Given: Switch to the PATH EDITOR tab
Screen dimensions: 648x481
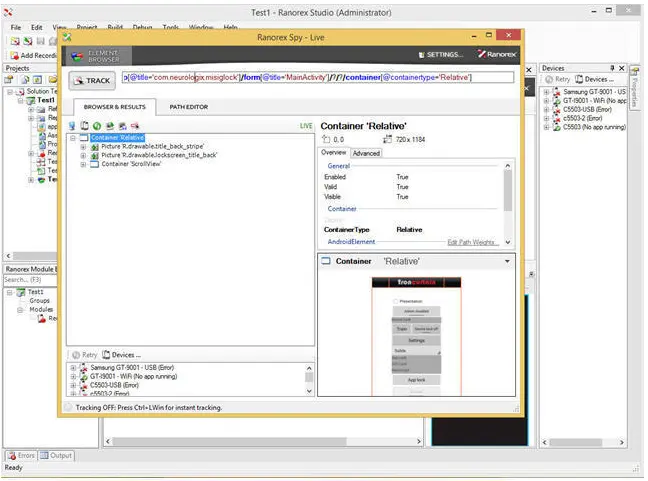Looking at the screenshot, I should pos(188,107).
